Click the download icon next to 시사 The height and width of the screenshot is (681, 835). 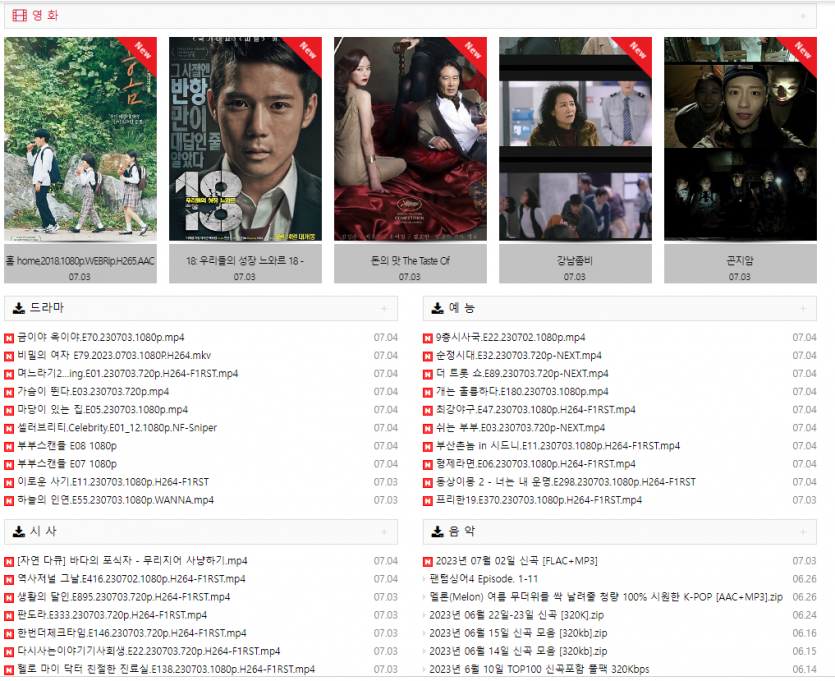[x=19, y=532]
